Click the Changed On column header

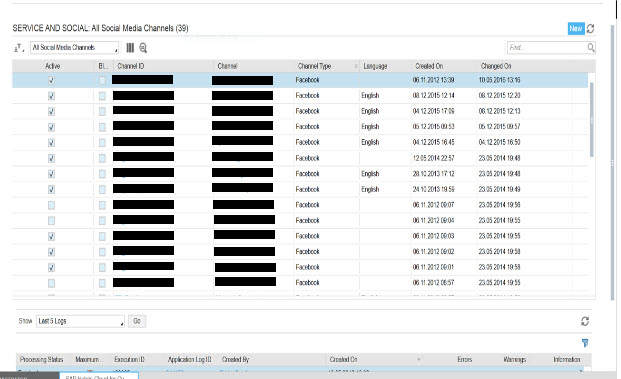[x=496, y=66]
